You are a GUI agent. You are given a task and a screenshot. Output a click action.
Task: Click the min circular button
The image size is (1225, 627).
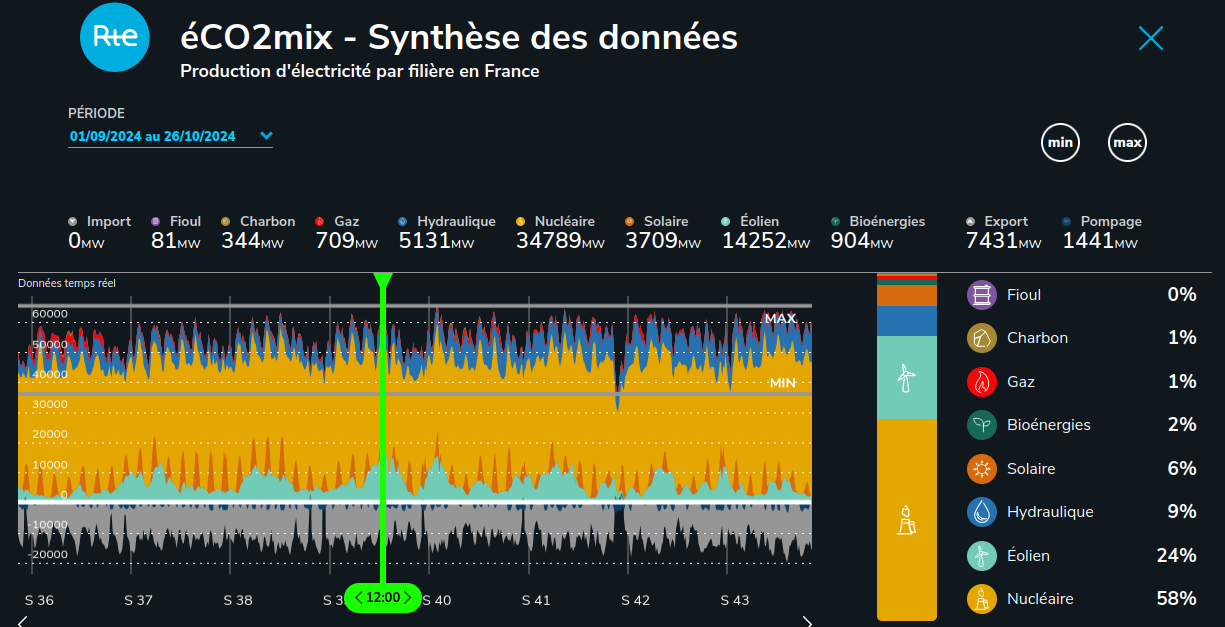click(x=1060, y=143)
